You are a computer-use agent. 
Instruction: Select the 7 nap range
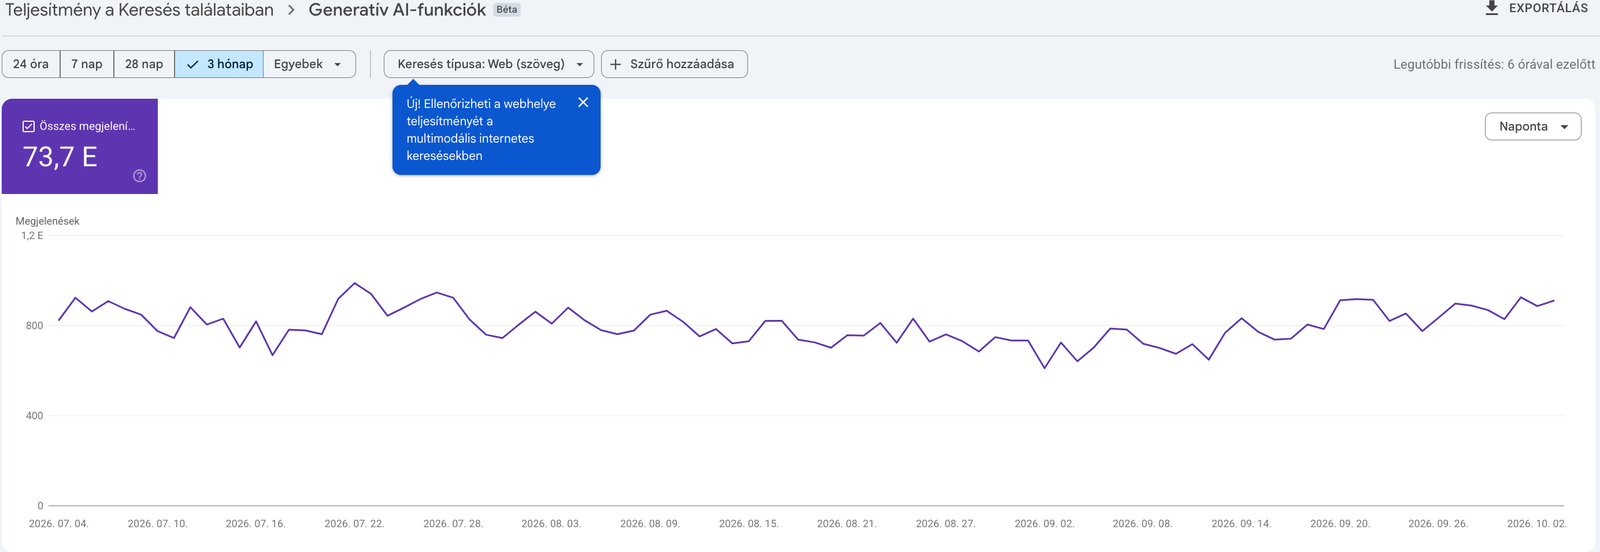[87, 64]
